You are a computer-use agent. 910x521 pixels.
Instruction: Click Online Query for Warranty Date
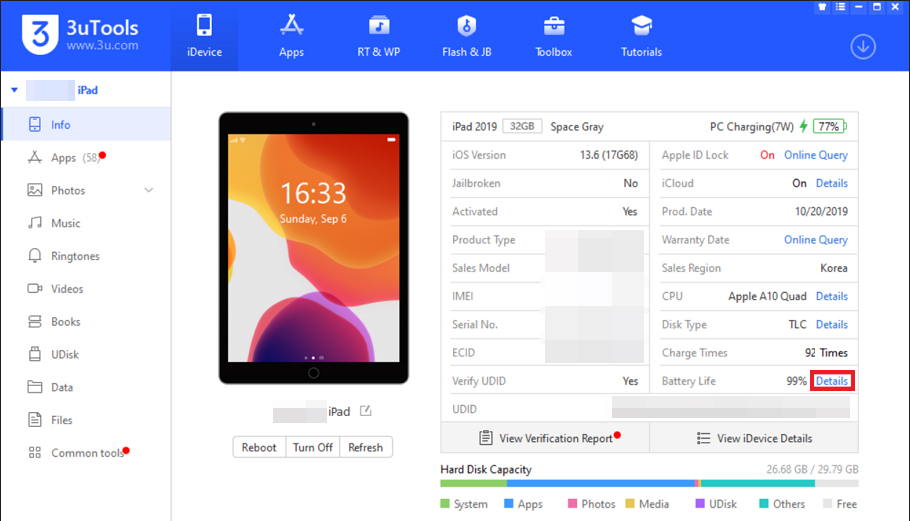click(815, 240)
